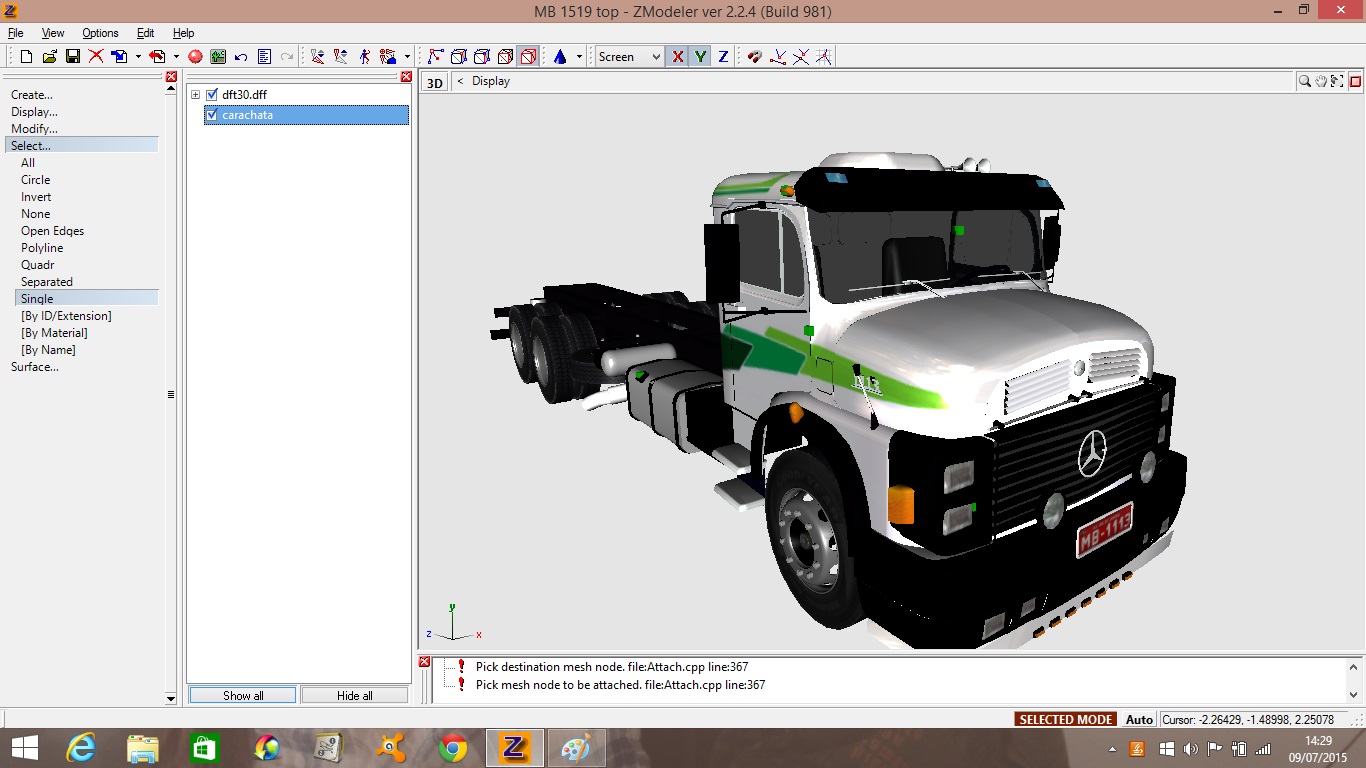Click the Export icon with the red arrow

coord(157,57)
